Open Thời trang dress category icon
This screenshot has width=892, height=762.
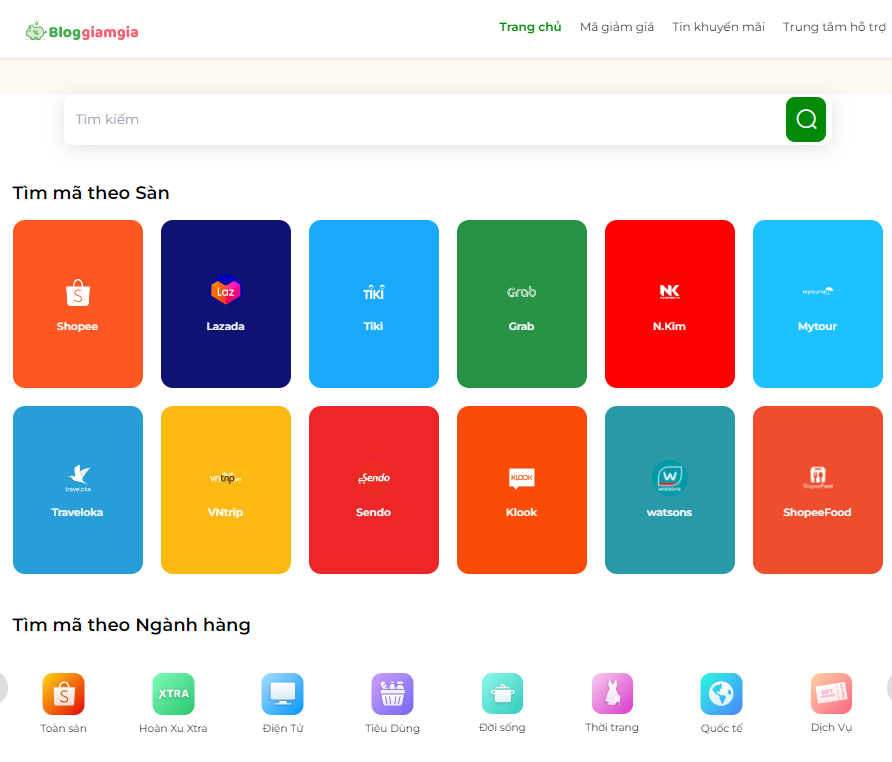[612, 693]
